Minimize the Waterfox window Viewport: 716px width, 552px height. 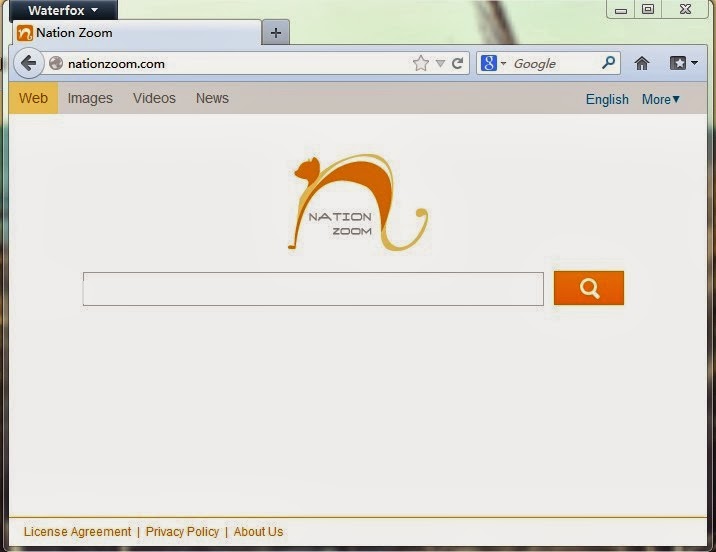click(x=621, y=10)
